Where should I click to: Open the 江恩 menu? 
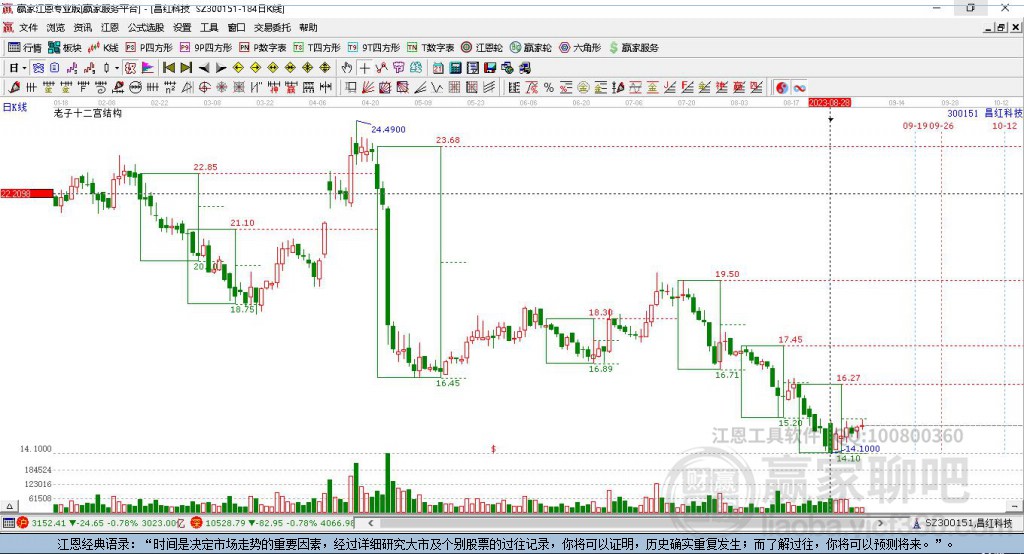point(110,27)
